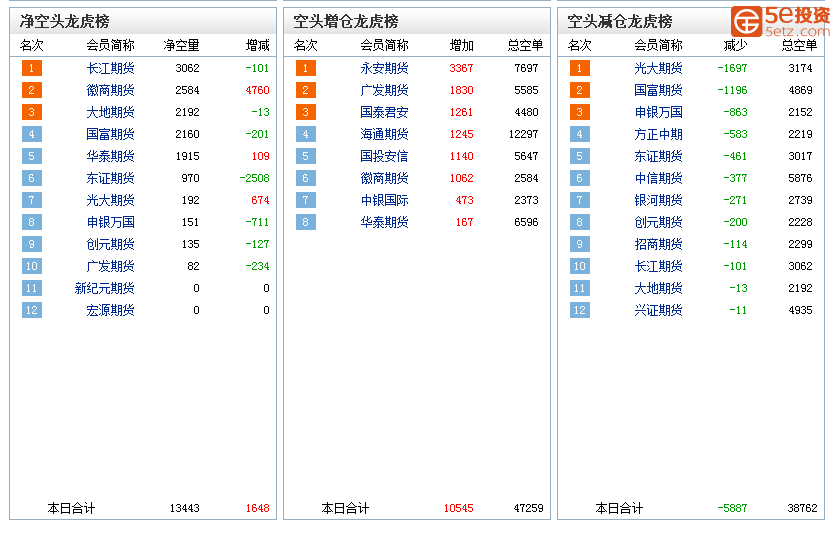Open 徽商期货 in the 净空头龙虎榜 table
The image size is (838, 533).
pyautogui.click(x=110, y=90)
